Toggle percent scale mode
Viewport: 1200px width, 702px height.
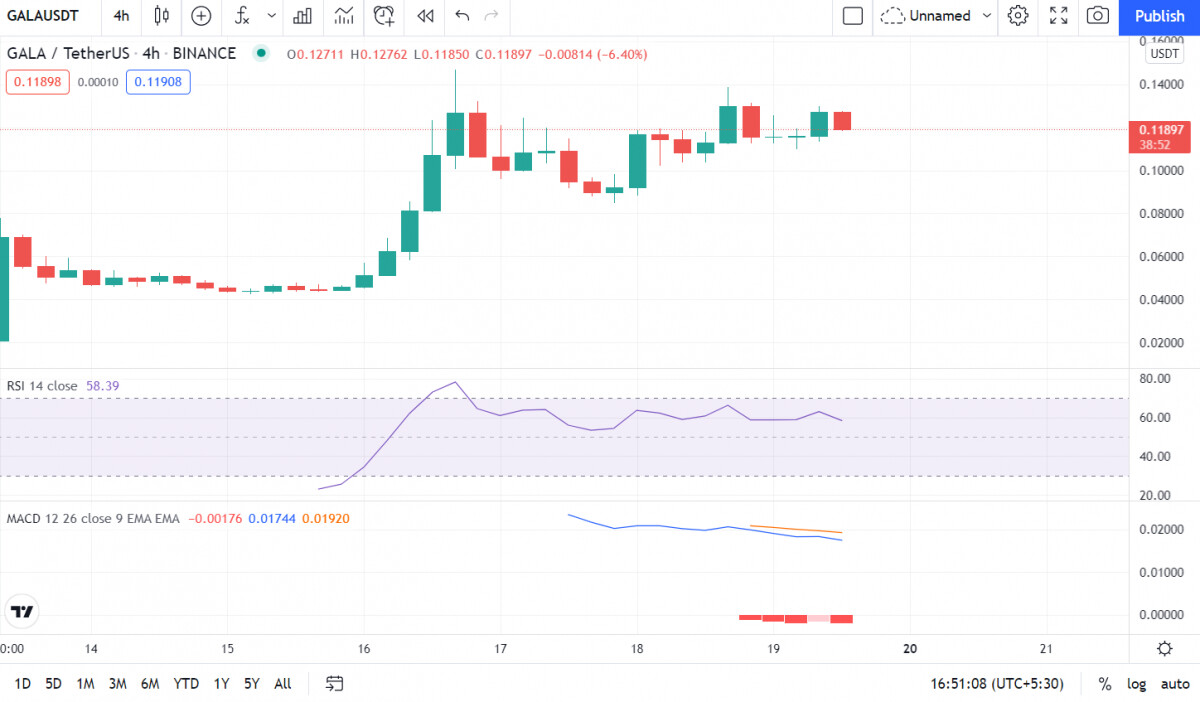pyautogui.click(x=1105, y=684)
